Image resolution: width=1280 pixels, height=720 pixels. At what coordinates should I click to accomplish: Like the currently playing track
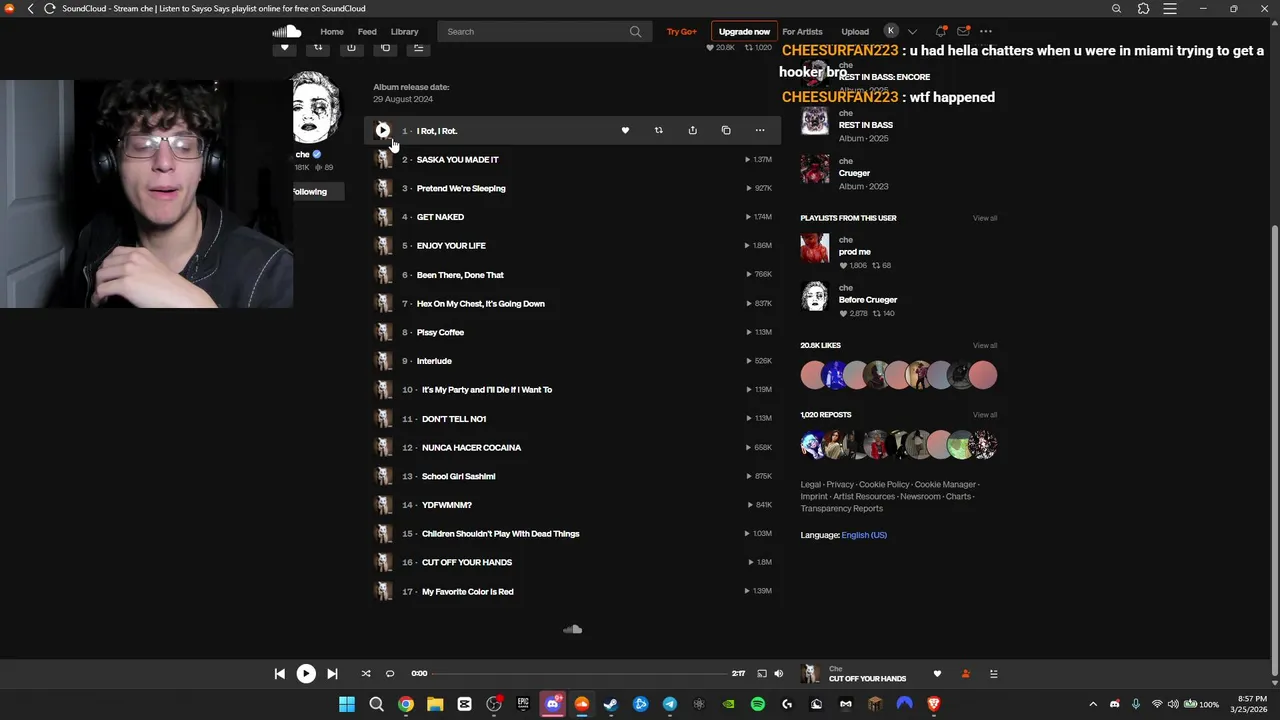pos(937,674)
